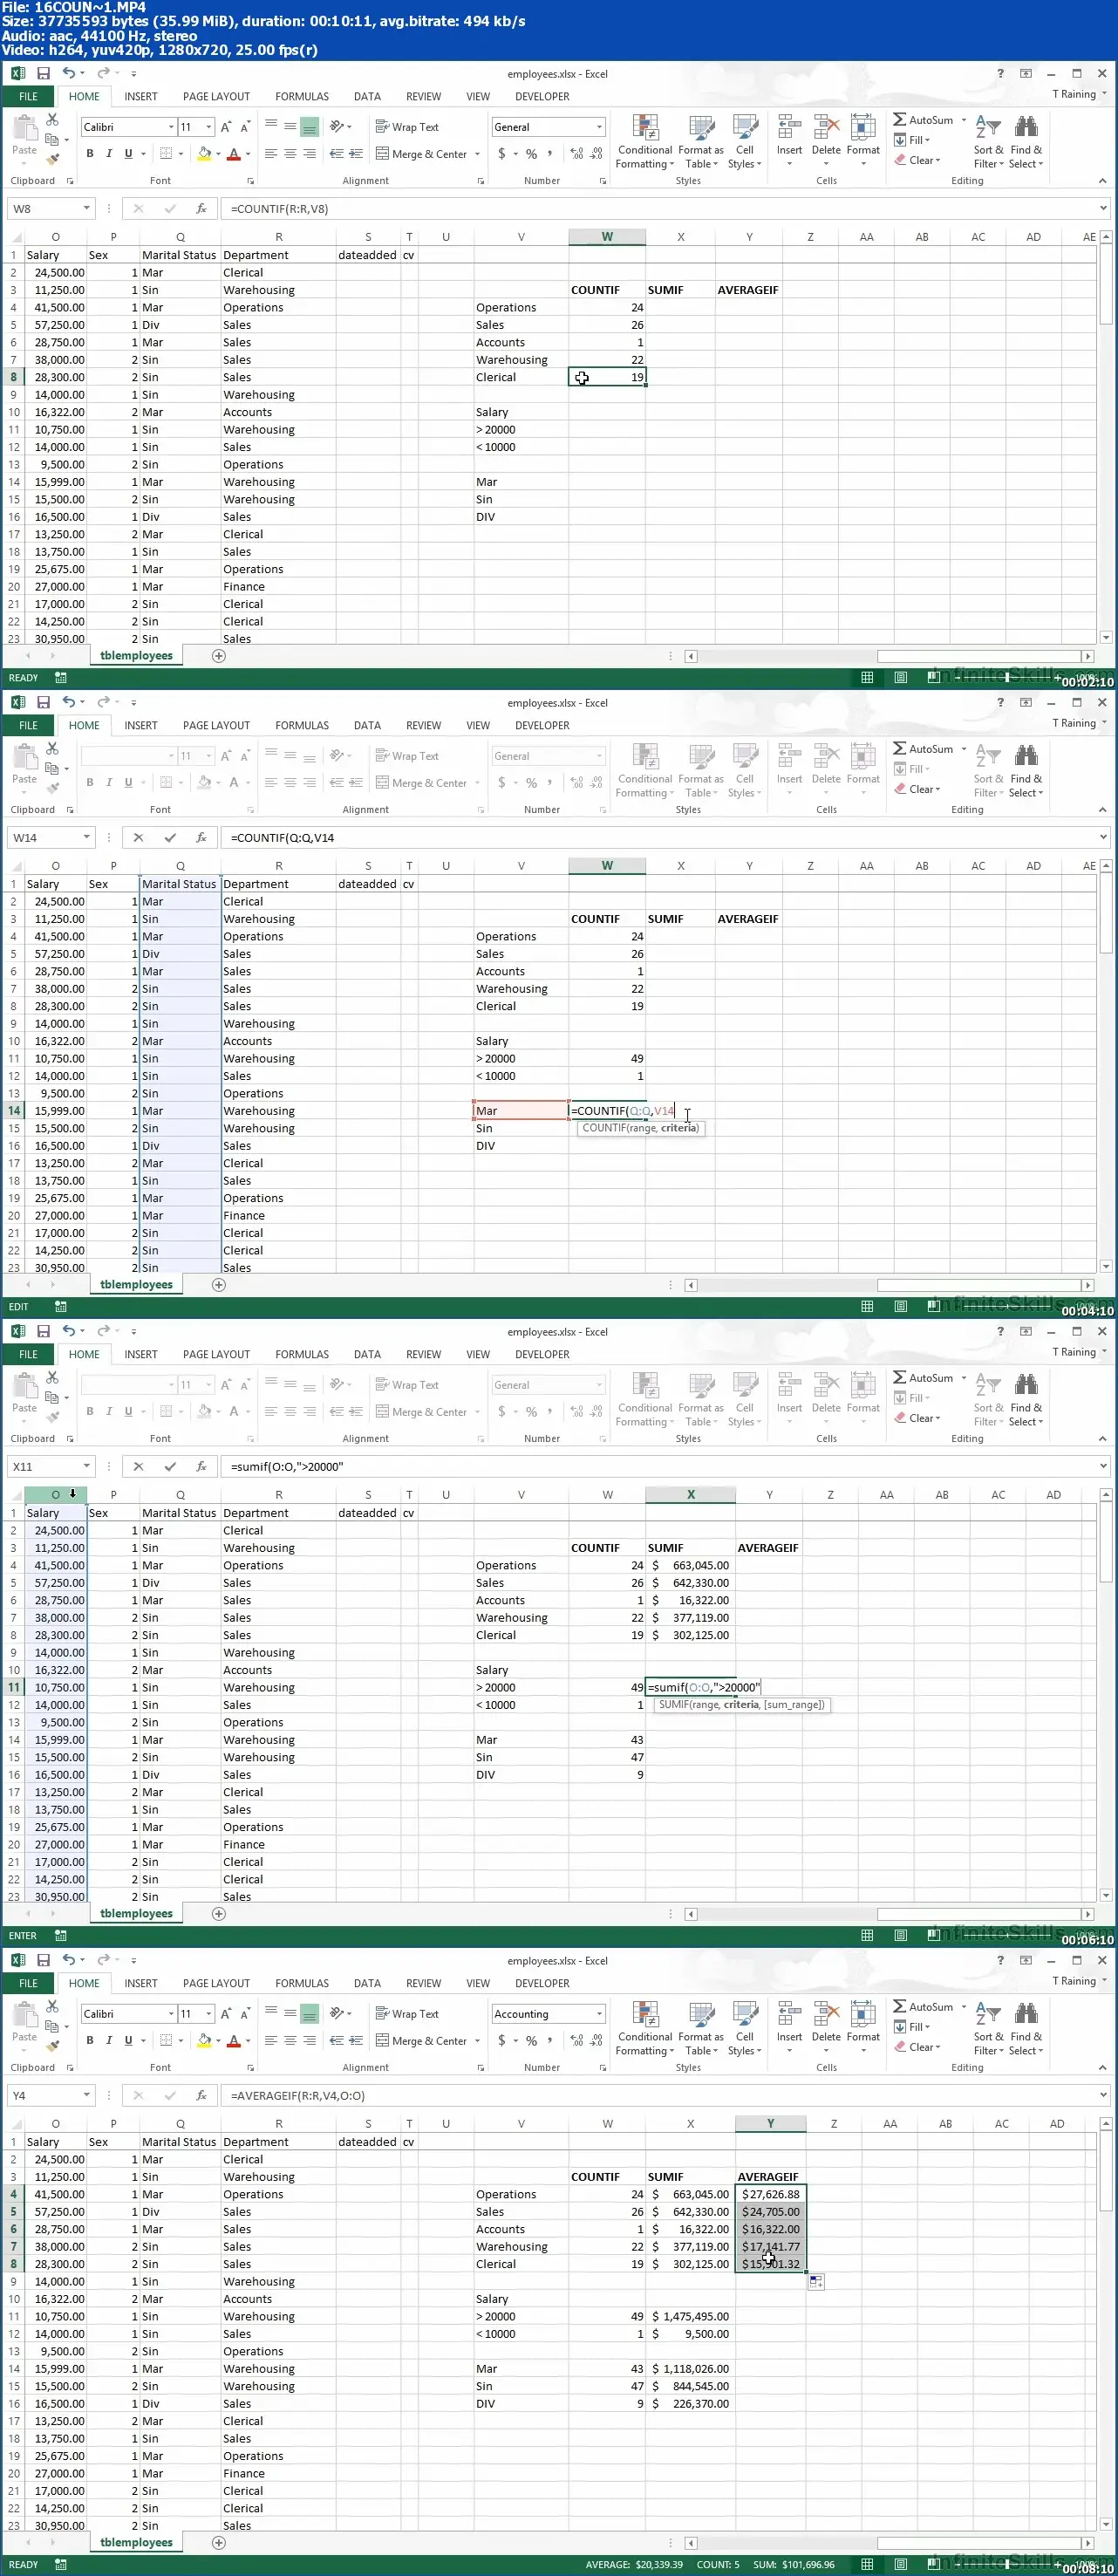The image size is (1118, 2576).
Task: Click Find & Select in the W14 frame
Action: [x=1026, y=771]
